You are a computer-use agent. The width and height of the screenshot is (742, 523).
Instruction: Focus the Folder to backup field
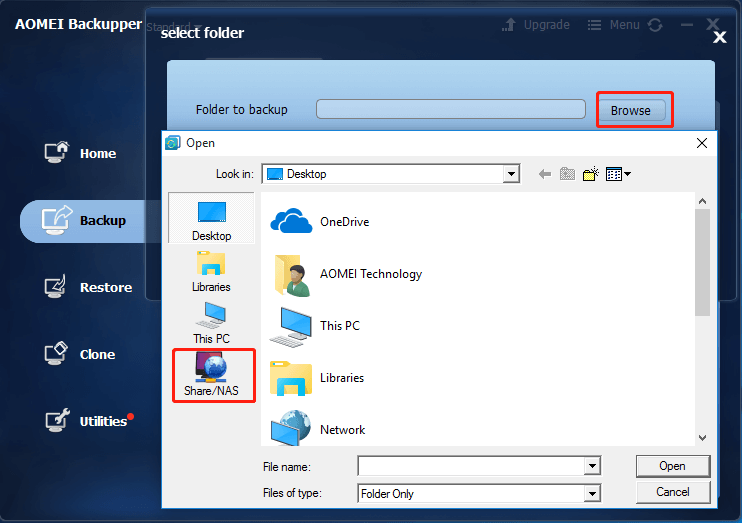[x=450, y=109]
